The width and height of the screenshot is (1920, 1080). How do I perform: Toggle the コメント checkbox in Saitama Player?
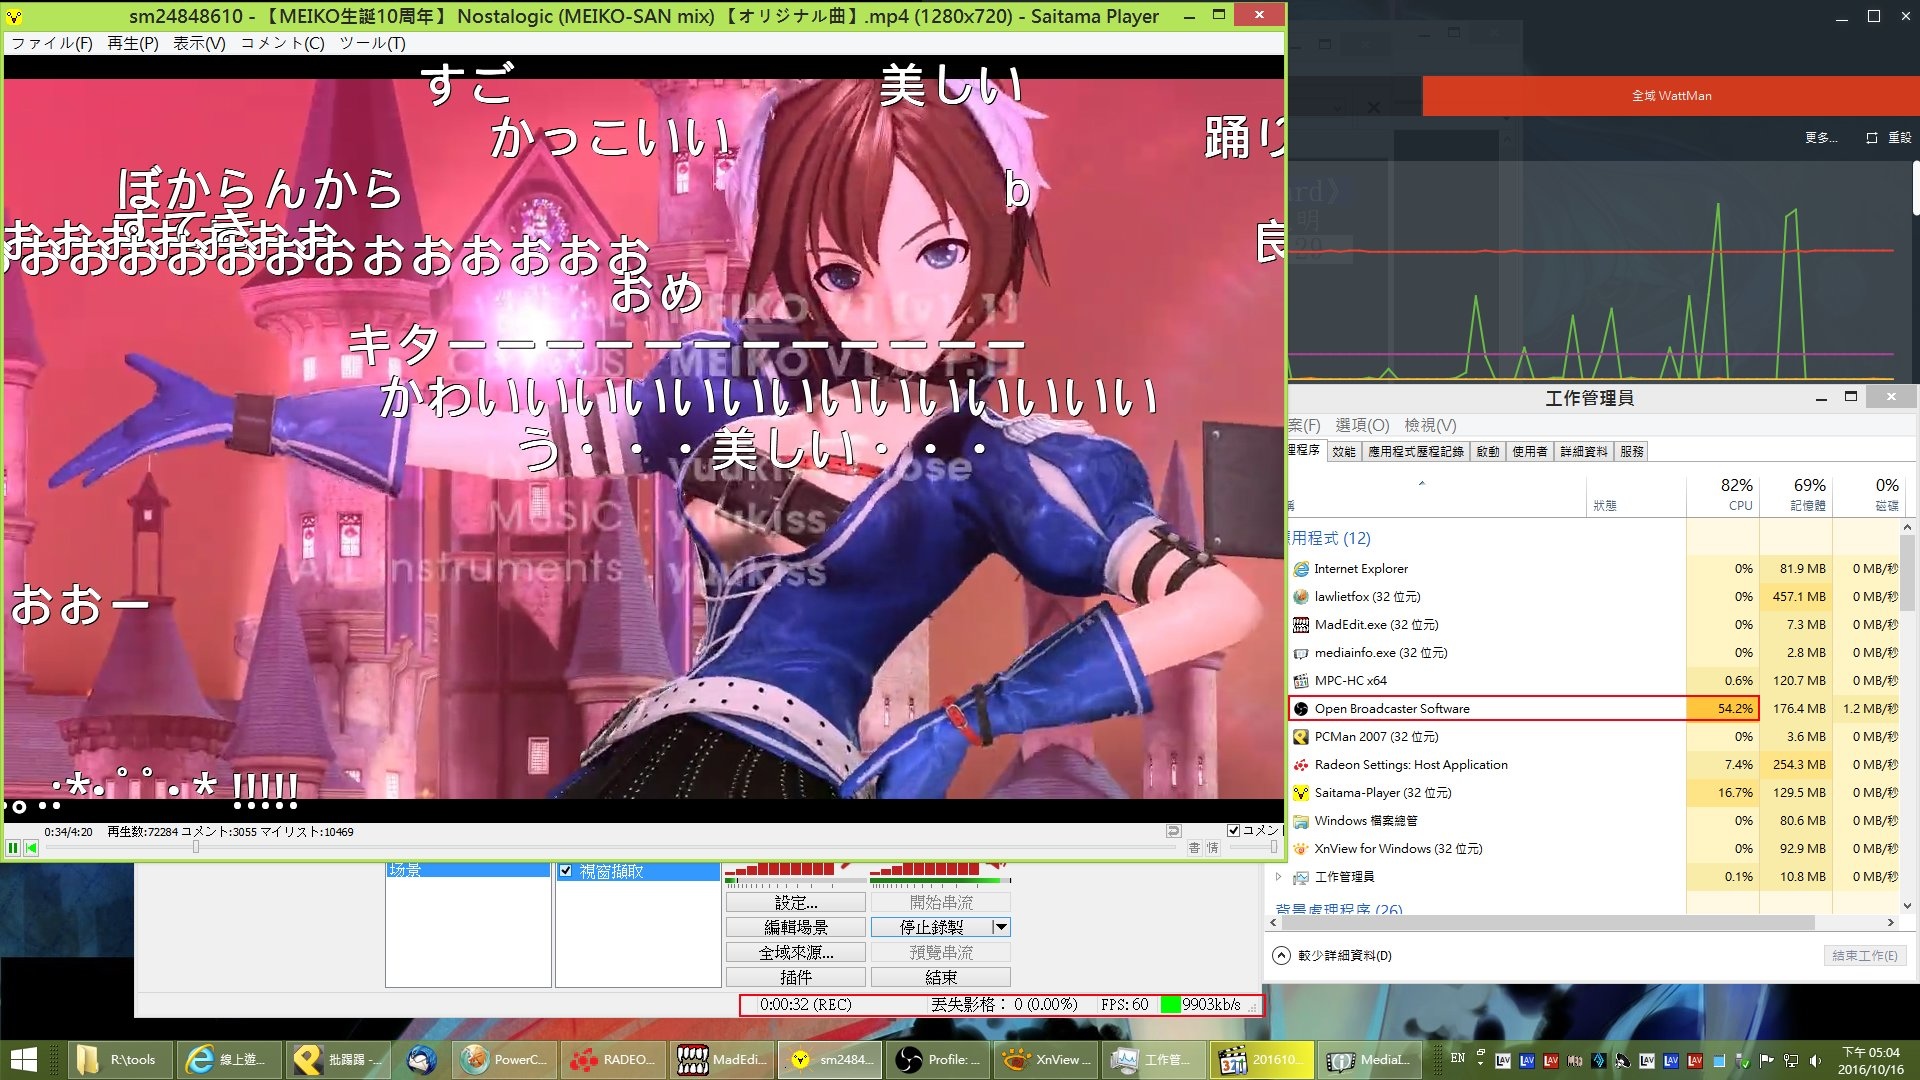pyautogui.click(x=1233, y=831)
